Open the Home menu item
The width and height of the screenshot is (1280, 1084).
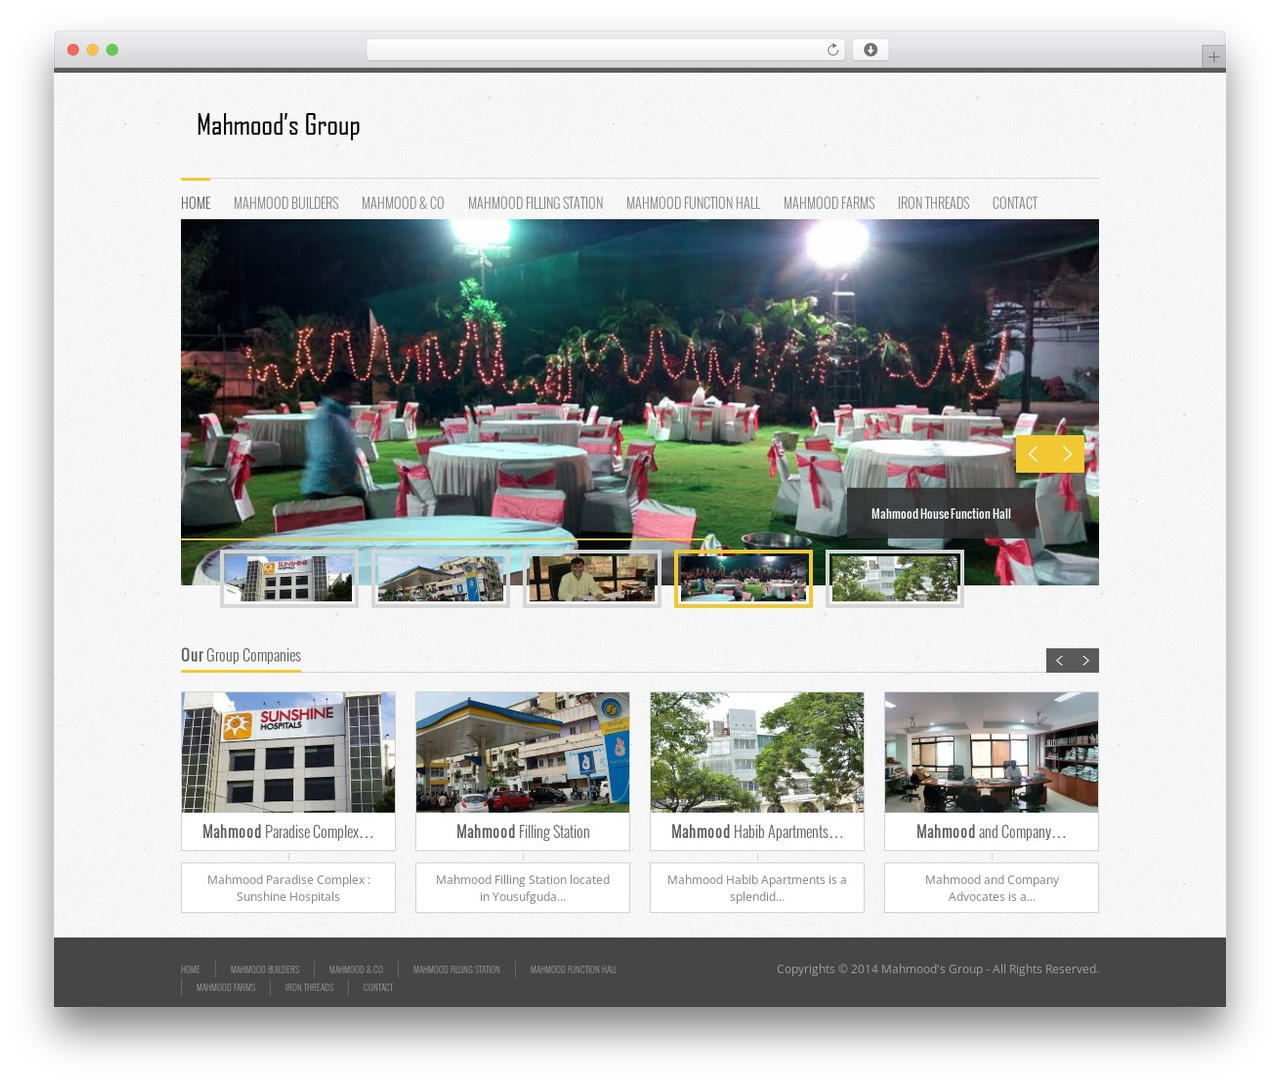[196, 203]
